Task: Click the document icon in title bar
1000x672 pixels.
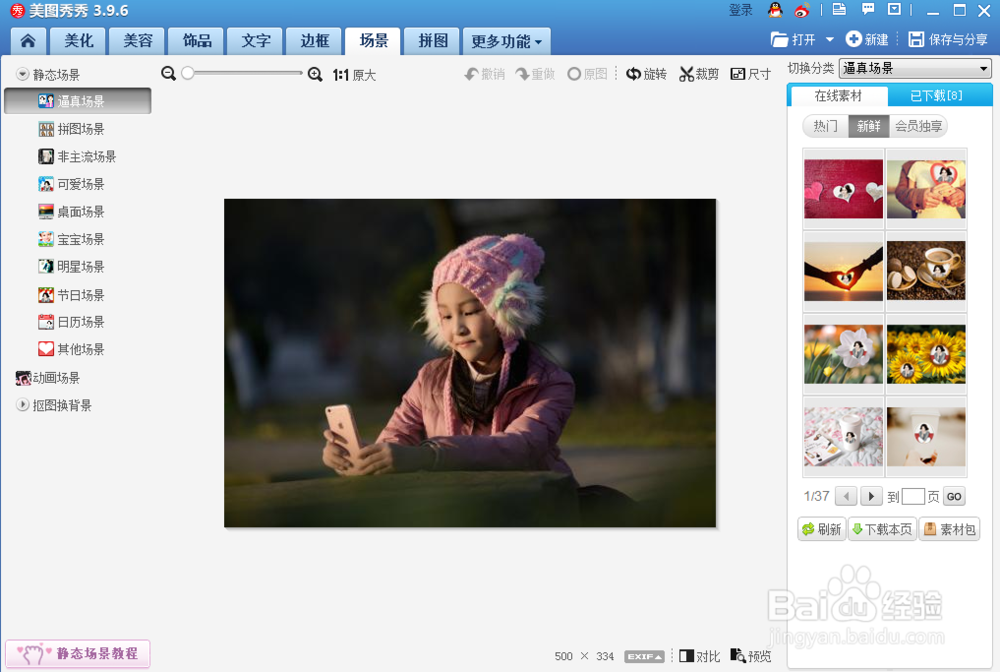Action: point(839,10)
